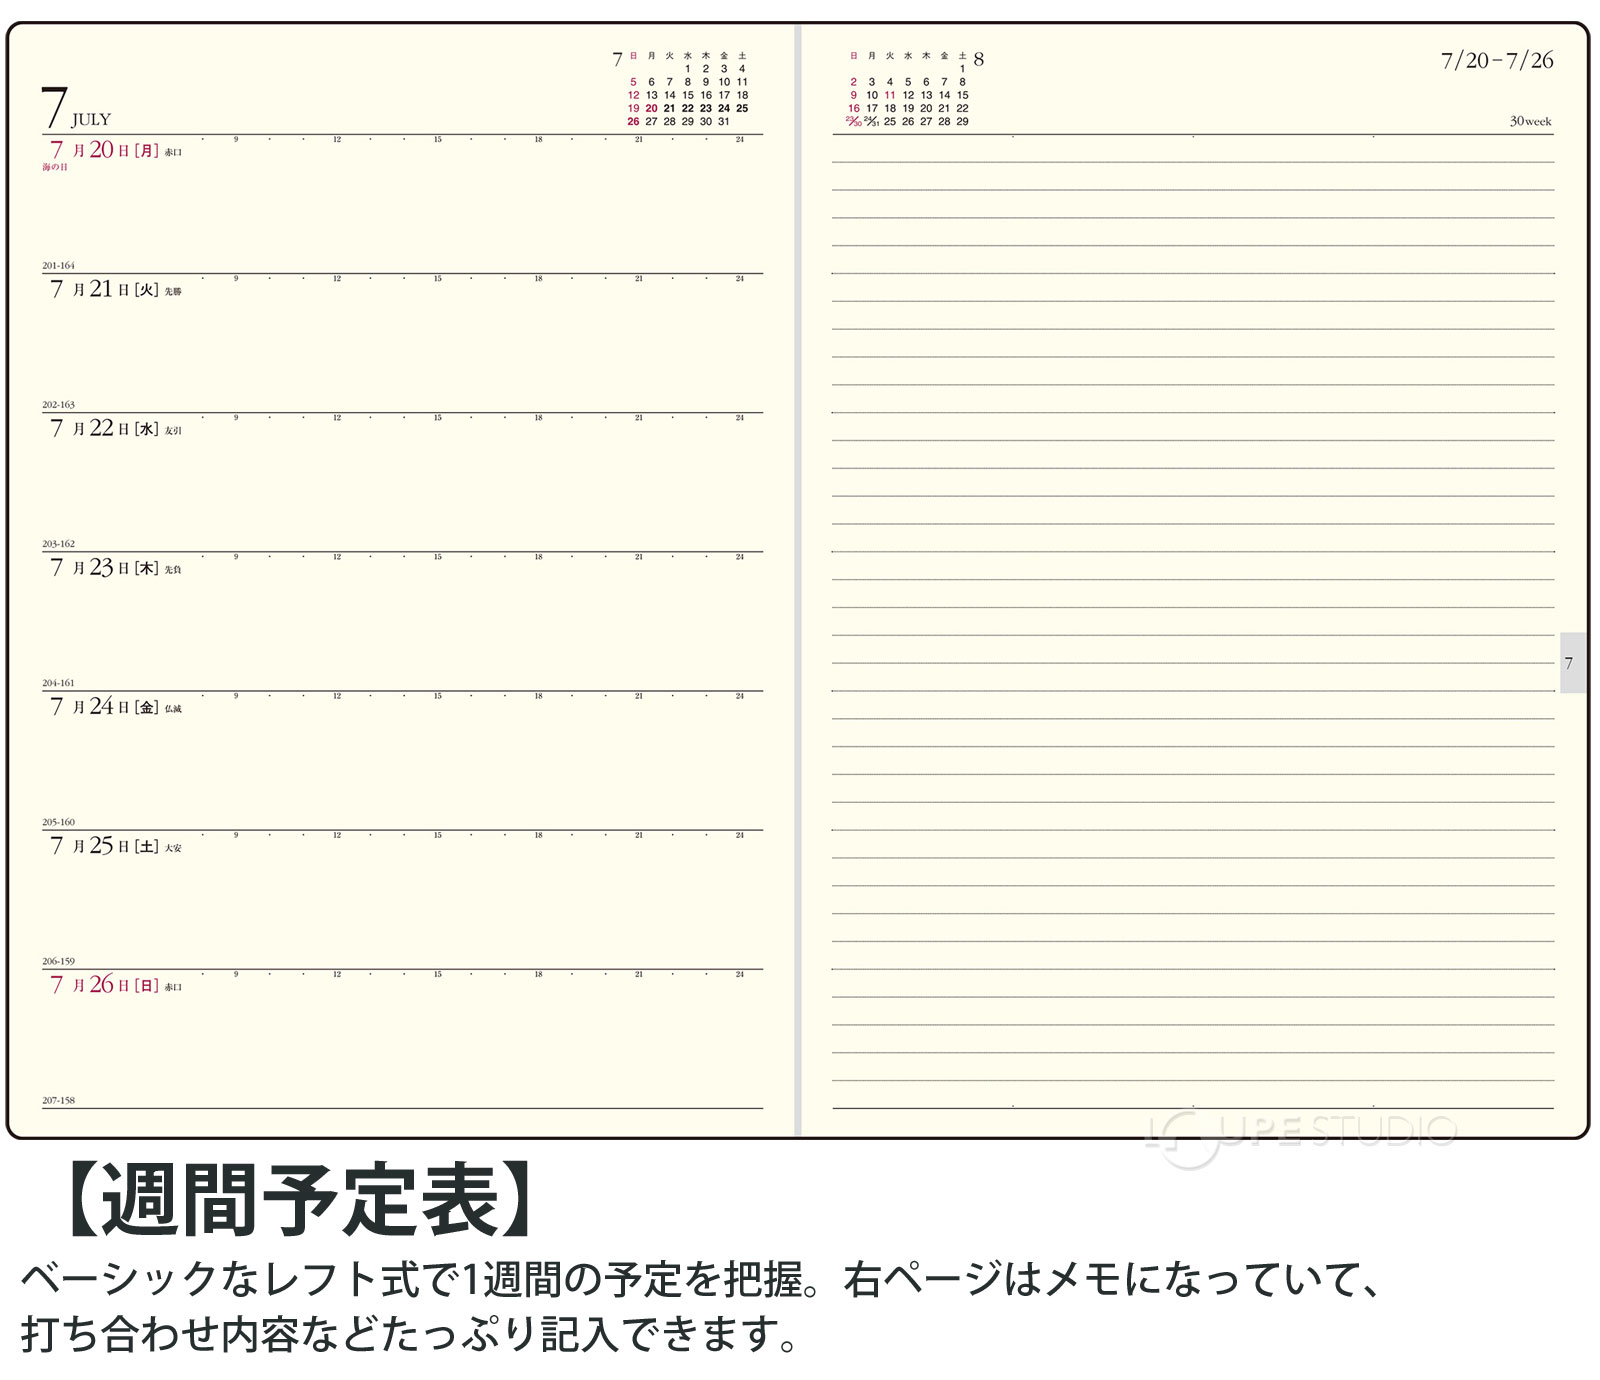This screenshot has height=1380, width=1600.
Task: Select the 7月20日 Monday date header
Action: point(114,150)
